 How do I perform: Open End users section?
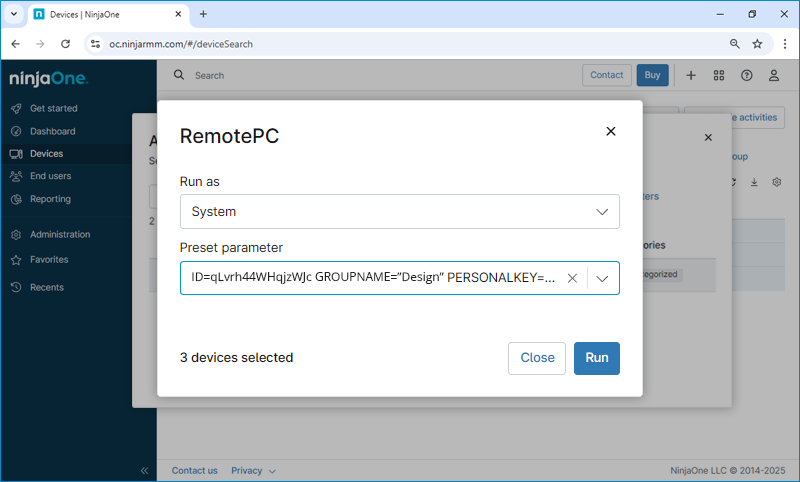[51, 176]
